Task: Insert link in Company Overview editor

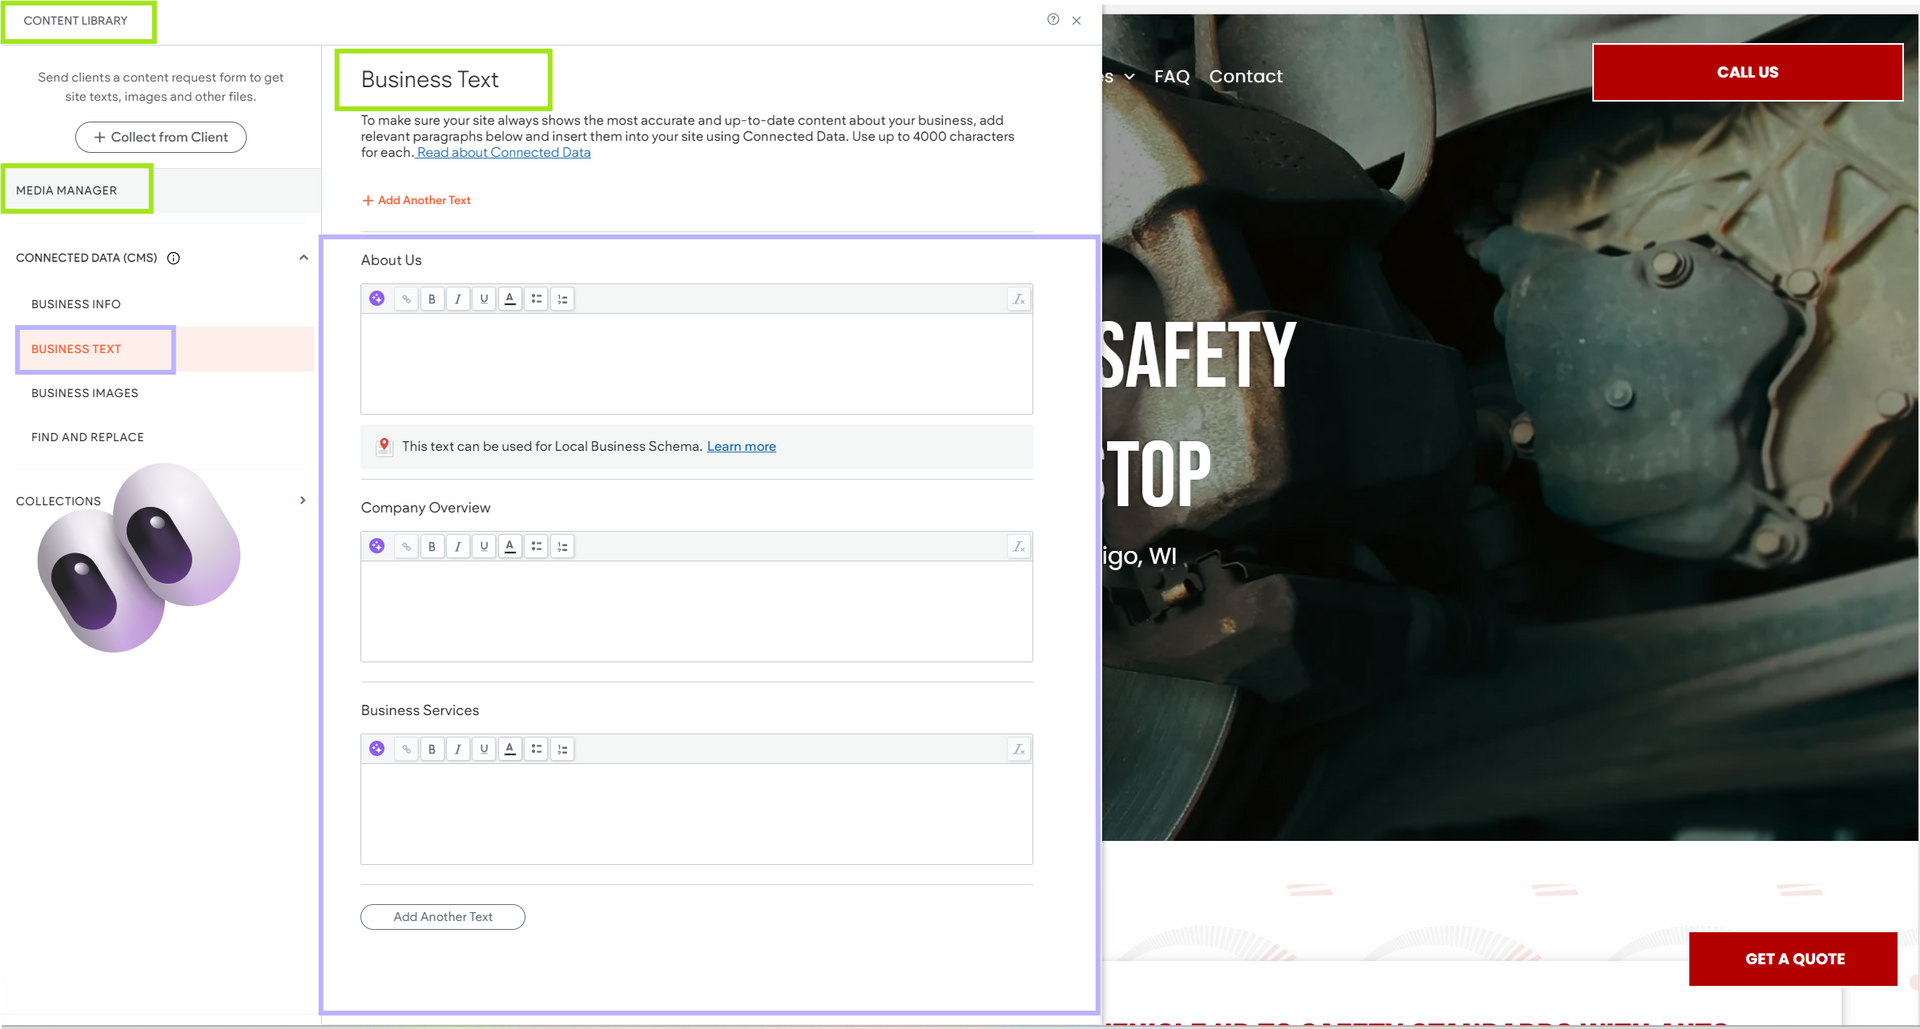Action: point(406,547)
